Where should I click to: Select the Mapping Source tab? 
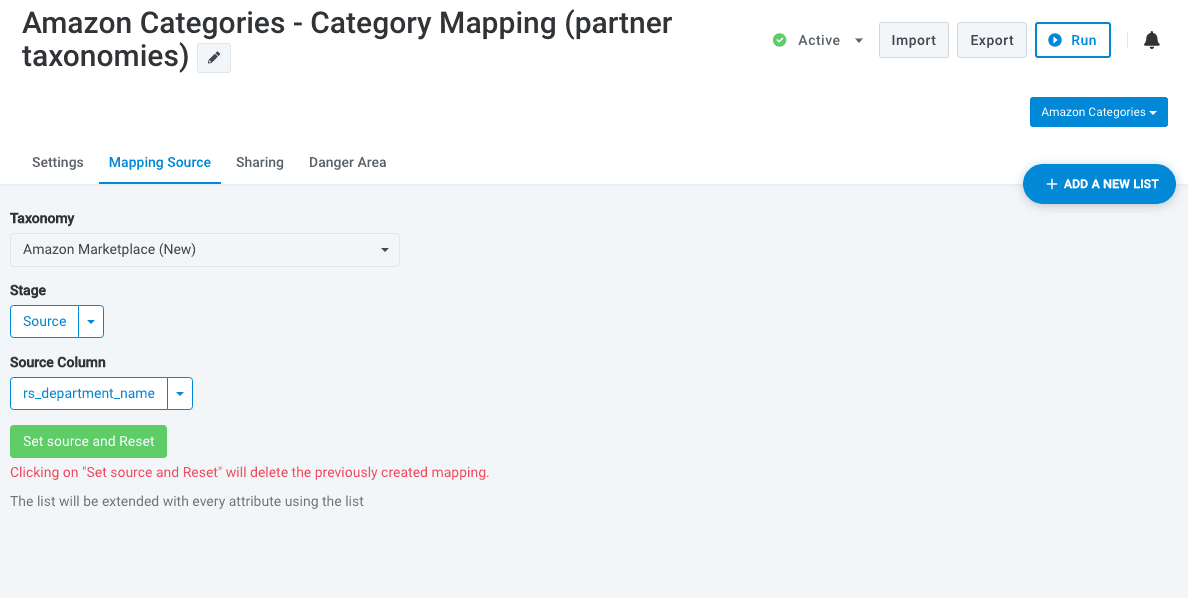(160, 162)
